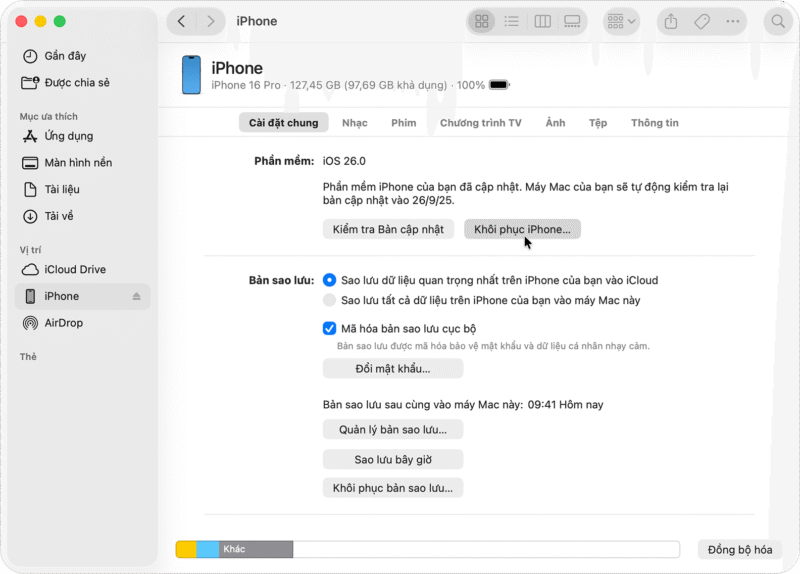Switch to the Chương trình TV tab
This screenshot has width=800, height=574.
pyautogui.click(x=481, y=123)
